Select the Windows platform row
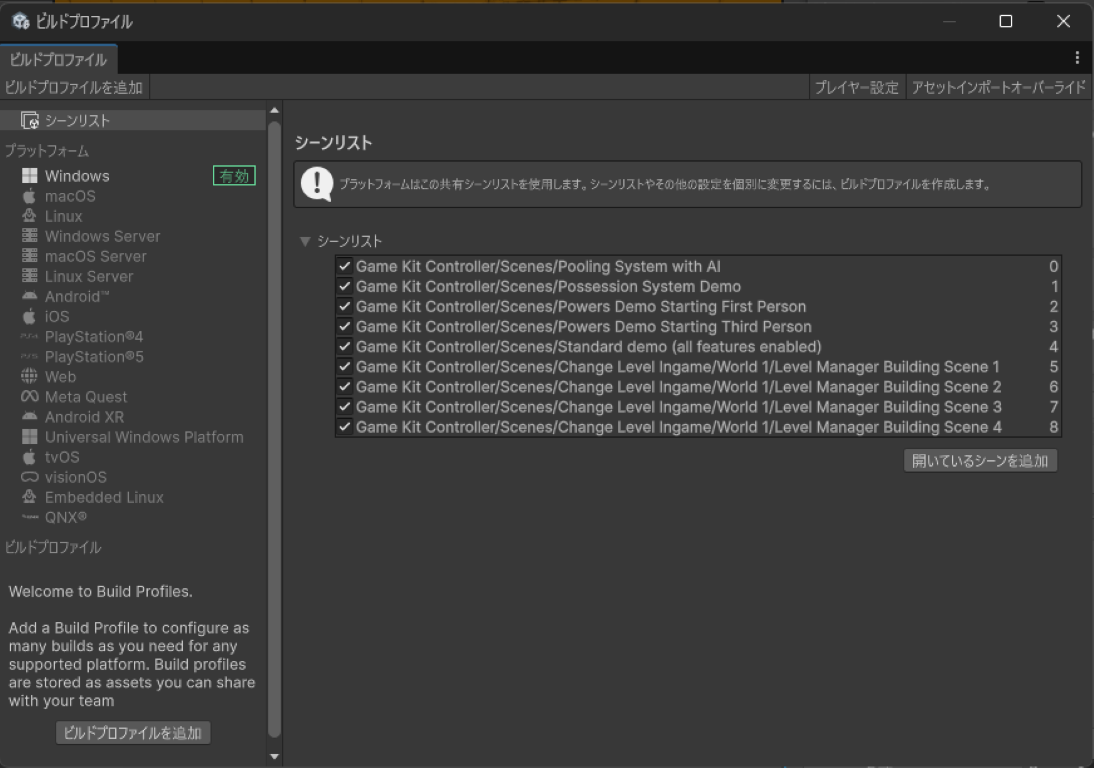Image resolution: width=1094 pixels, height=768 pixels. 133,176
